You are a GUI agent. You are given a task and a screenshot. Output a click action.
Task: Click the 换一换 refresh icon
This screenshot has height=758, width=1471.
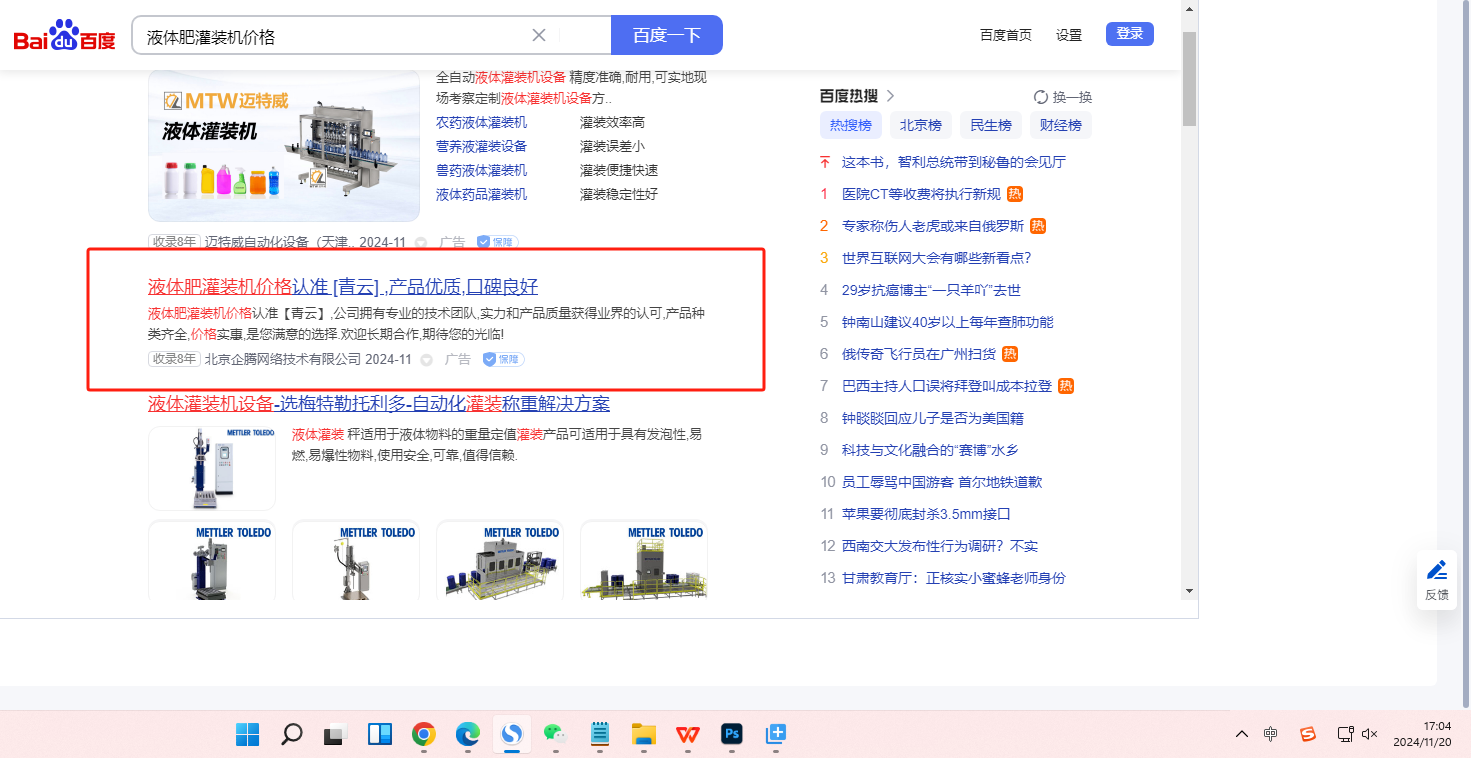click(1041, 97)
